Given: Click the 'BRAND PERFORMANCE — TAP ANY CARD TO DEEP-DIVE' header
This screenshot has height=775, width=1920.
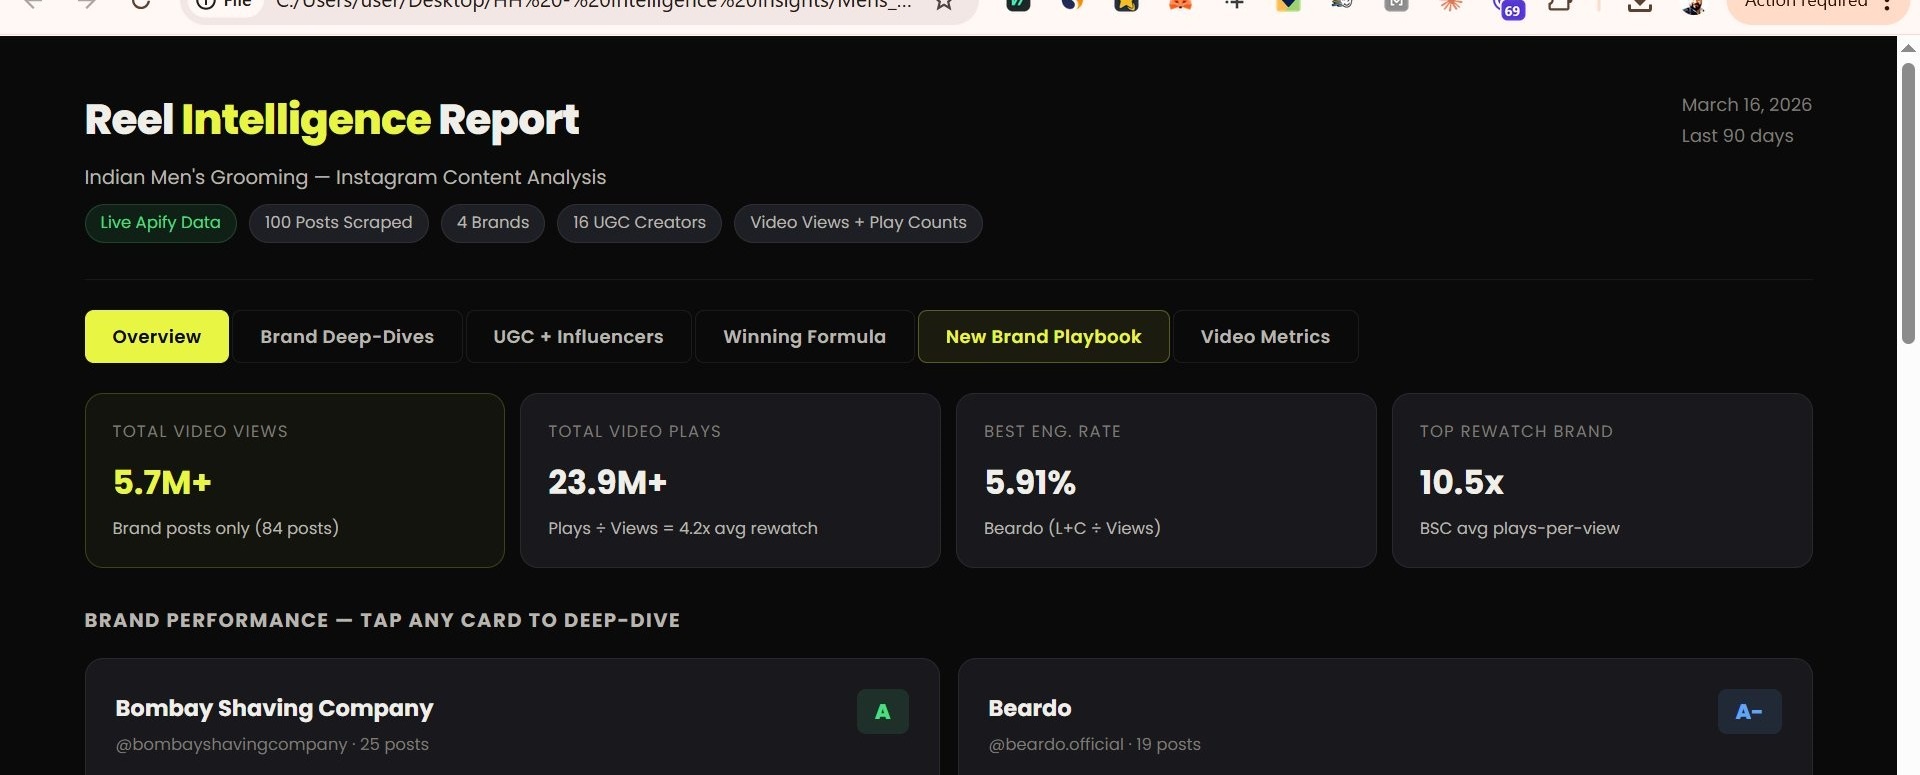Looking at the screenshot, I should (x=382, y=620).
